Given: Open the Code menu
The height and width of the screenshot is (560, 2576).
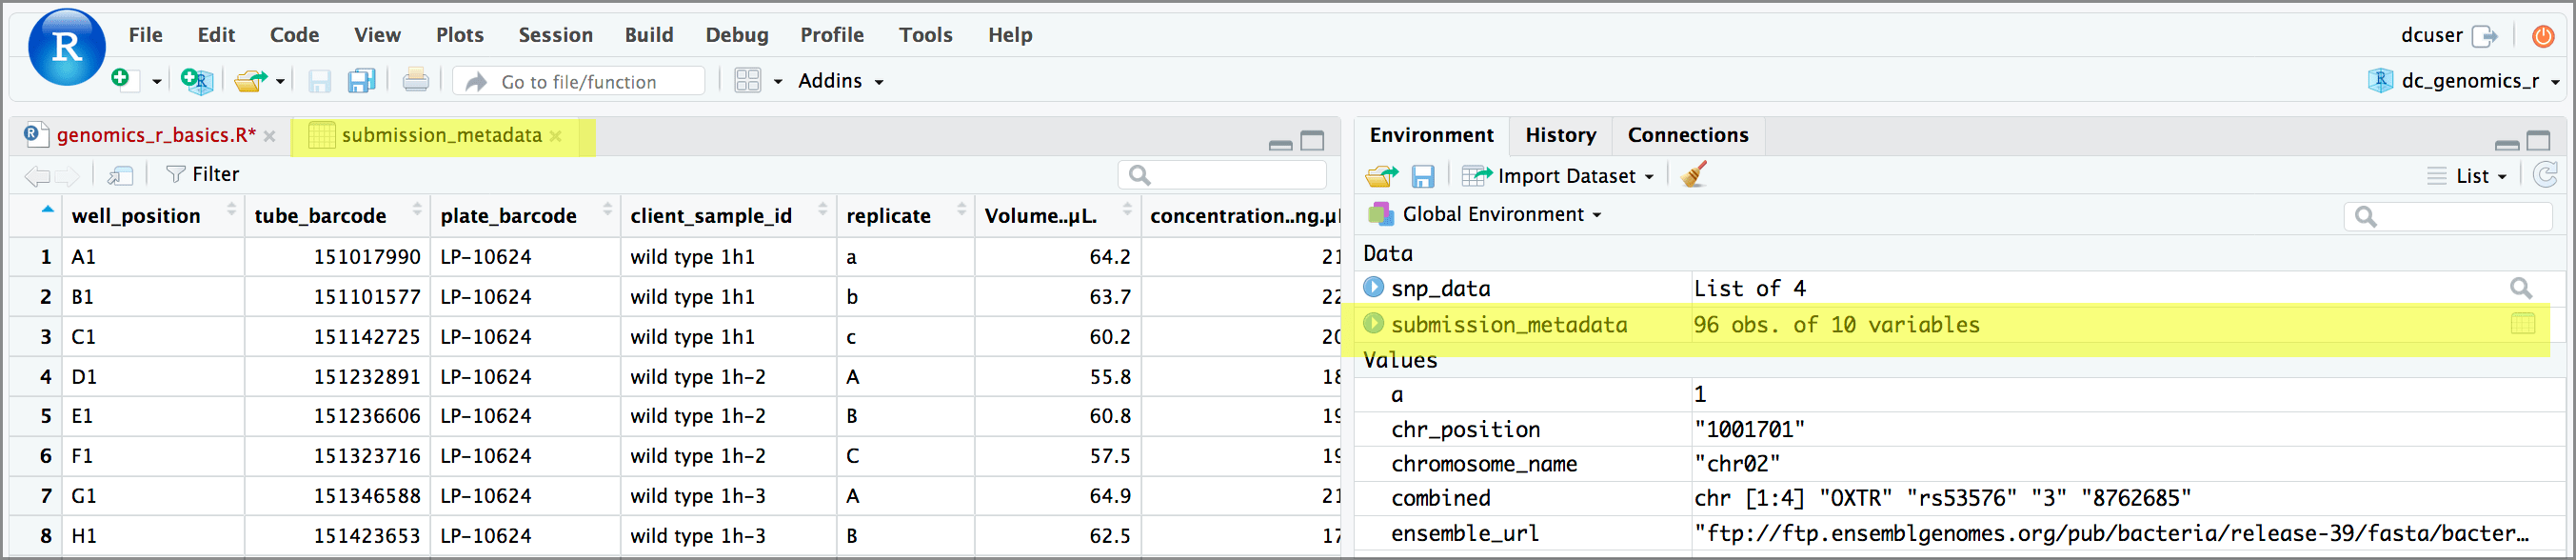Looking at the screenshot, I should (294, 35).
